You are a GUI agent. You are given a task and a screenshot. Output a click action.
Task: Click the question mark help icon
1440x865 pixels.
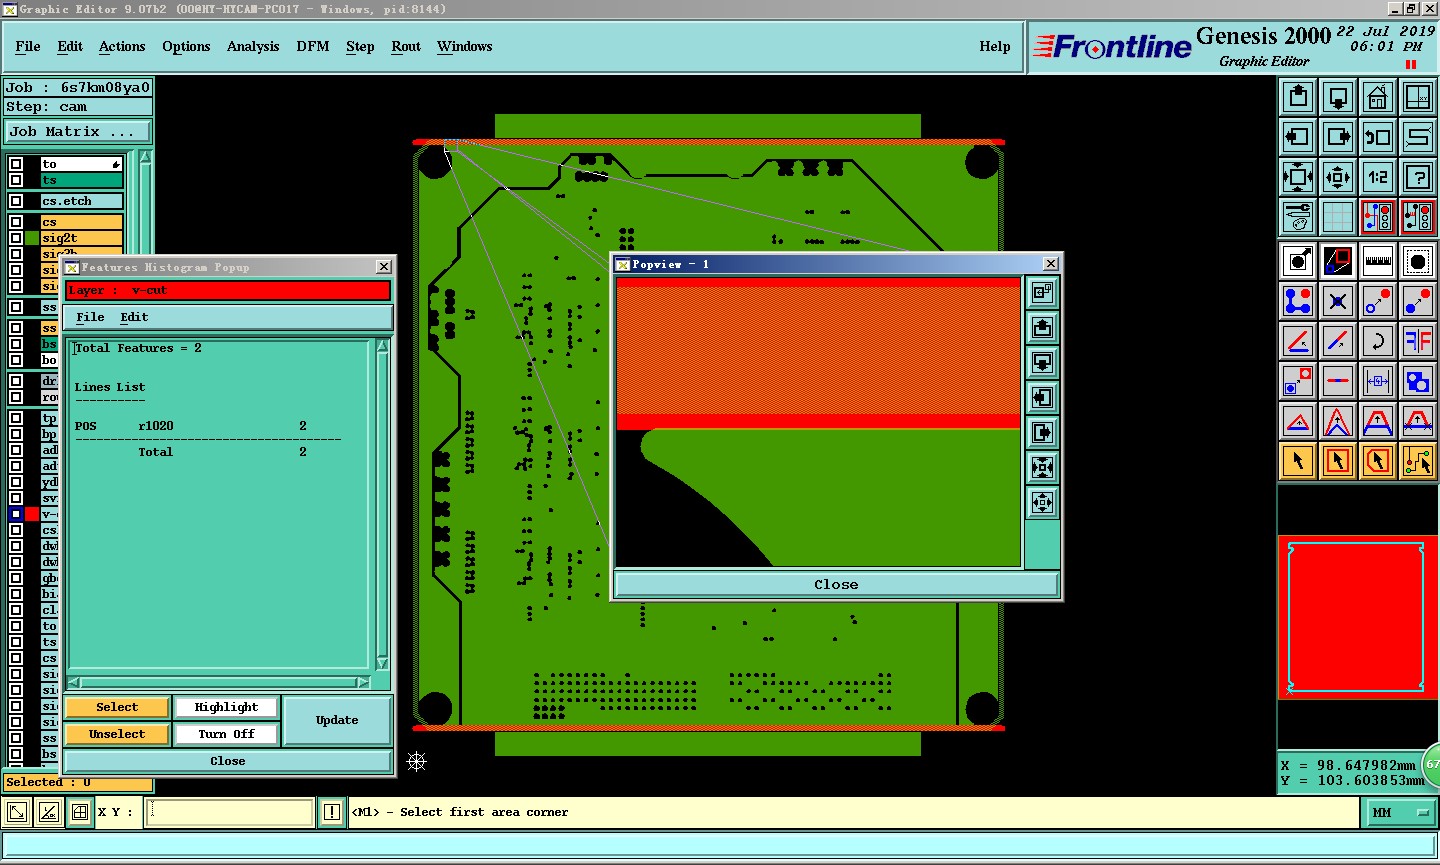tap(1418, 177)
